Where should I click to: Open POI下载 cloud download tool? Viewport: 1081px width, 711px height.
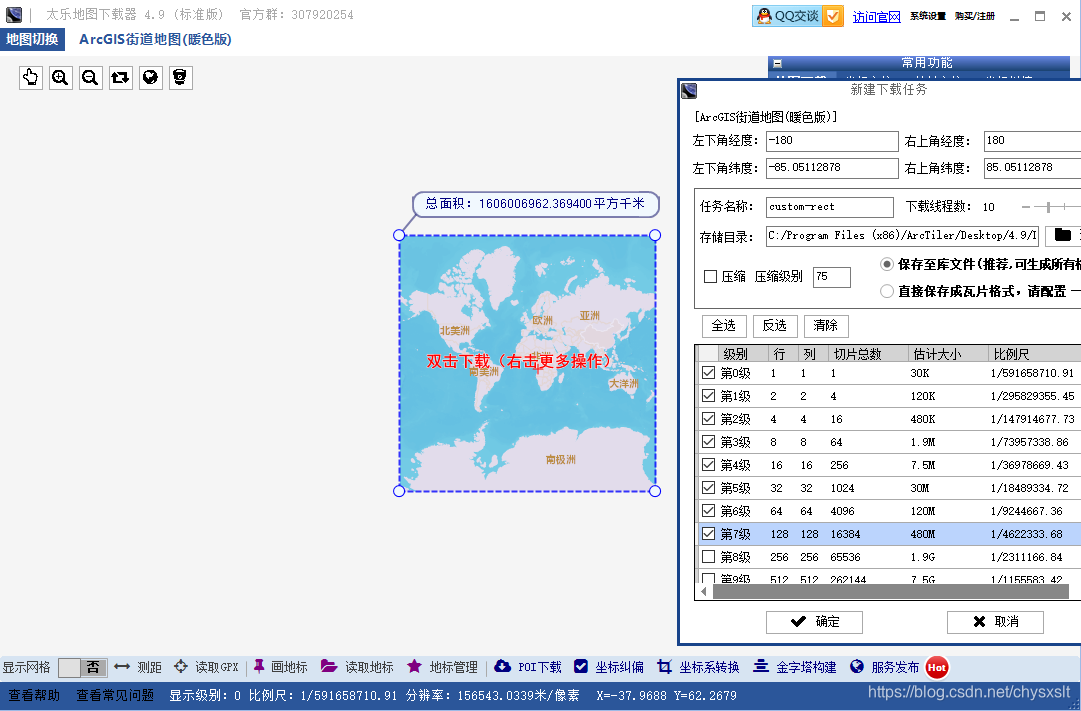point(528,667)
